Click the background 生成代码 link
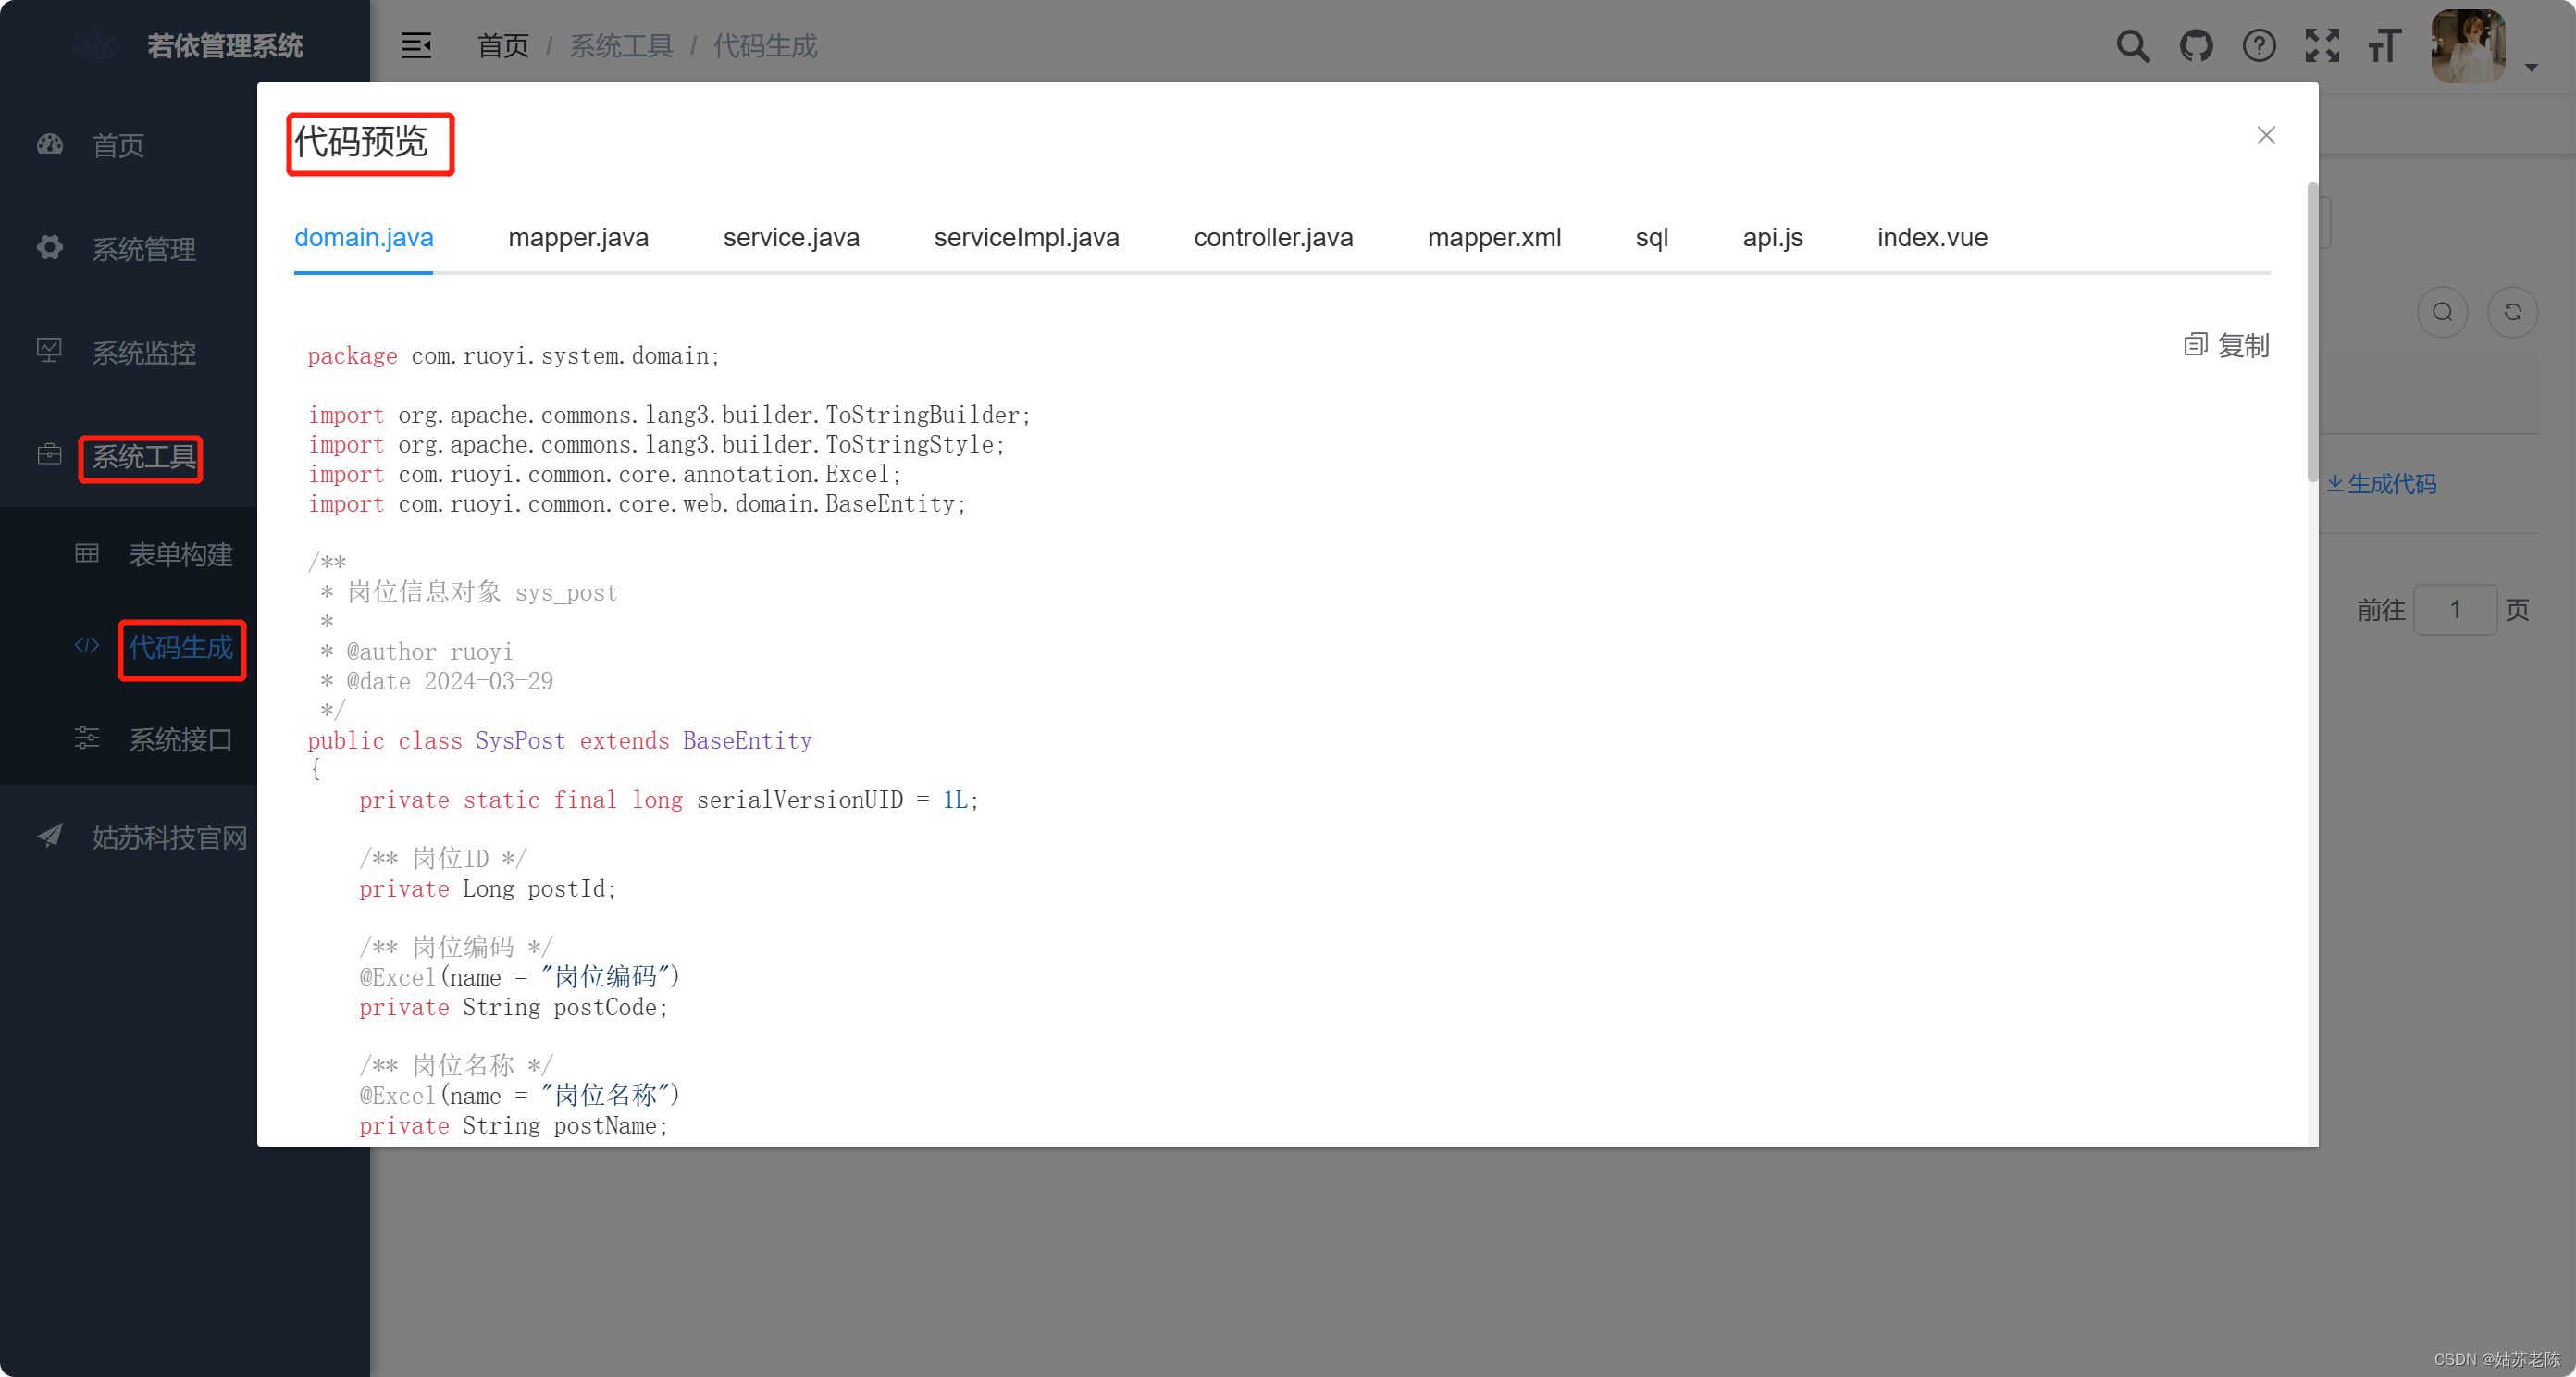Screen dimensions: 2576x1377 [2382, 484]
